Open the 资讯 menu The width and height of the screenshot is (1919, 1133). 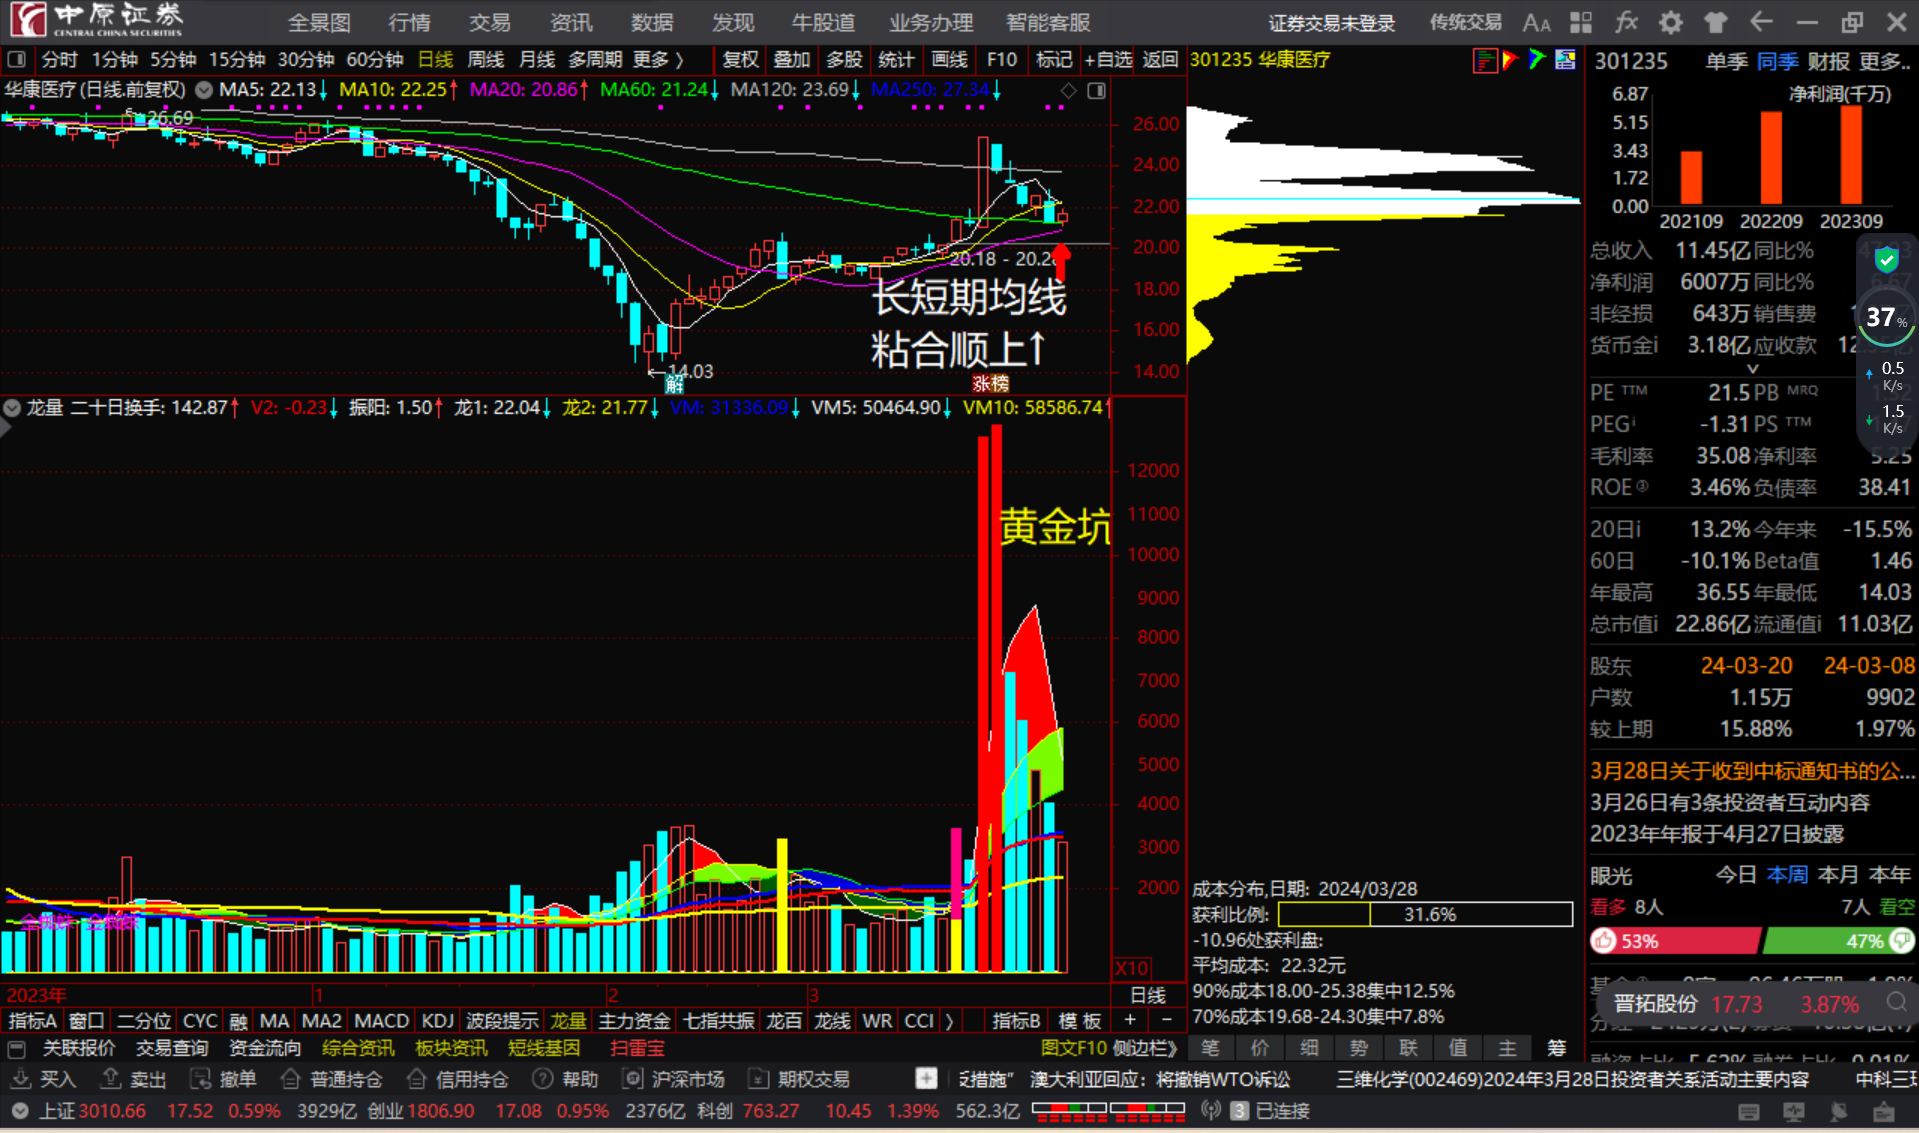pyautogui.click(x=571, y=22)
